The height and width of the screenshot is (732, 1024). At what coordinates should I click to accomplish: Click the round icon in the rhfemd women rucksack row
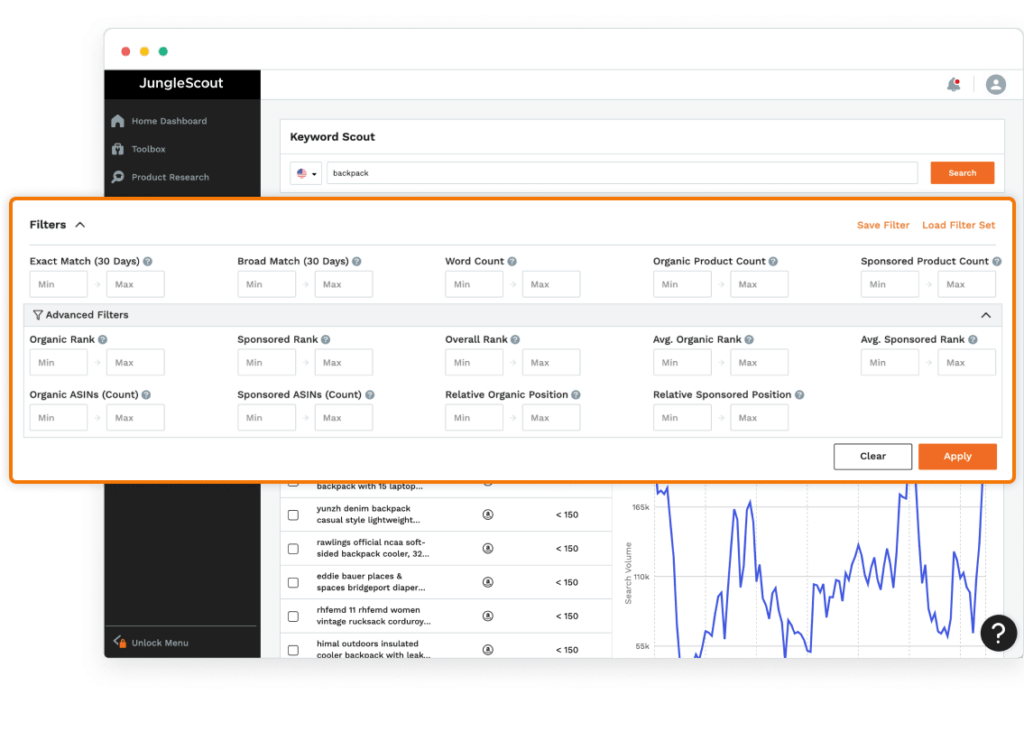click(488, 616)
